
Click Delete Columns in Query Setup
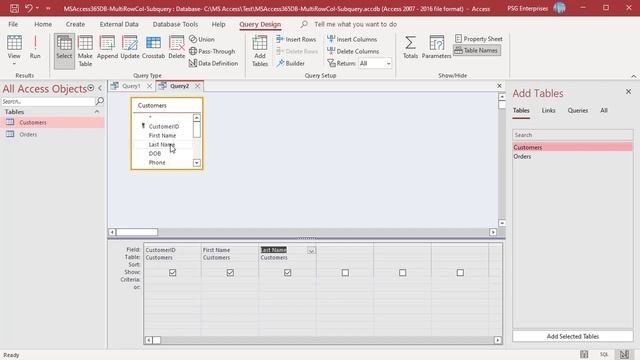pyautogui.click(x=353, y=51)
